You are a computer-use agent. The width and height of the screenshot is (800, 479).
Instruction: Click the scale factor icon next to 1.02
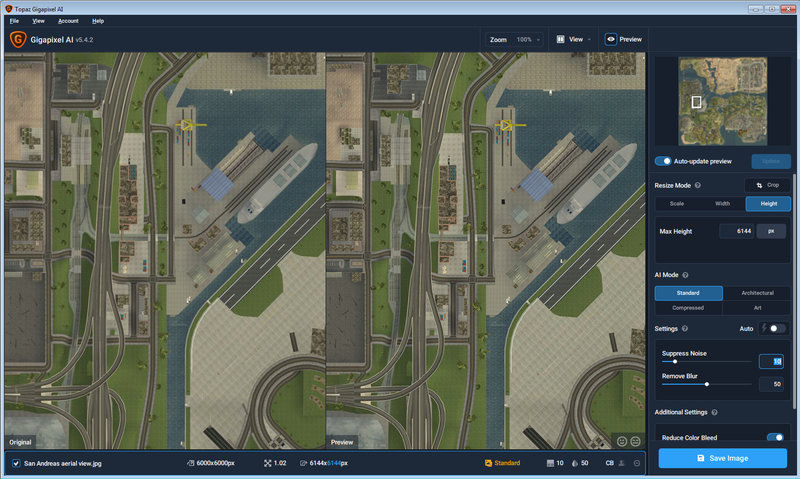[267, 463]
